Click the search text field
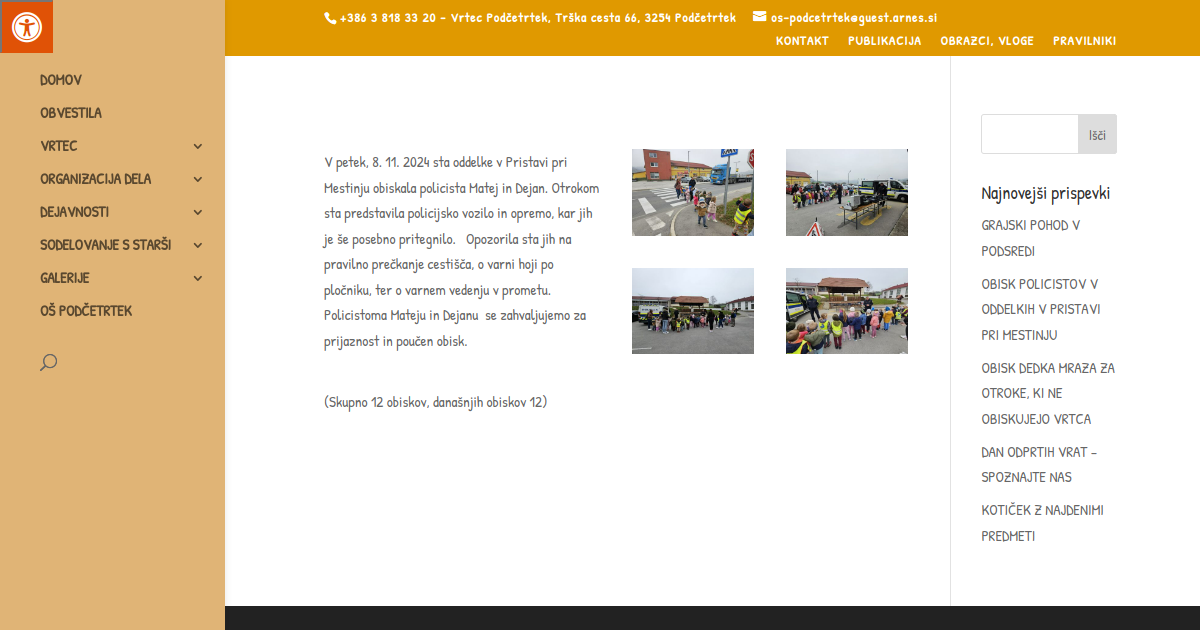Image resolution: width=1200 pixels, height=630 pixels. [x=1029, y=134]
